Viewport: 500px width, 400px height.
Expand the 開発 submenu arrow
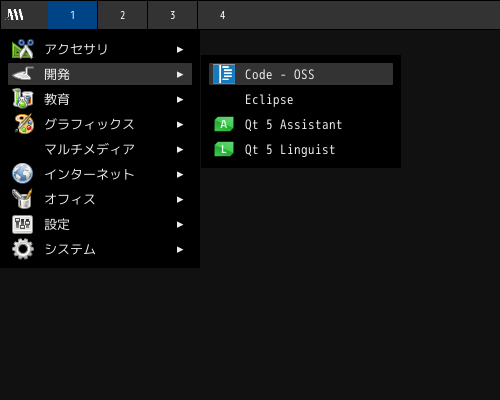(180, 75)
